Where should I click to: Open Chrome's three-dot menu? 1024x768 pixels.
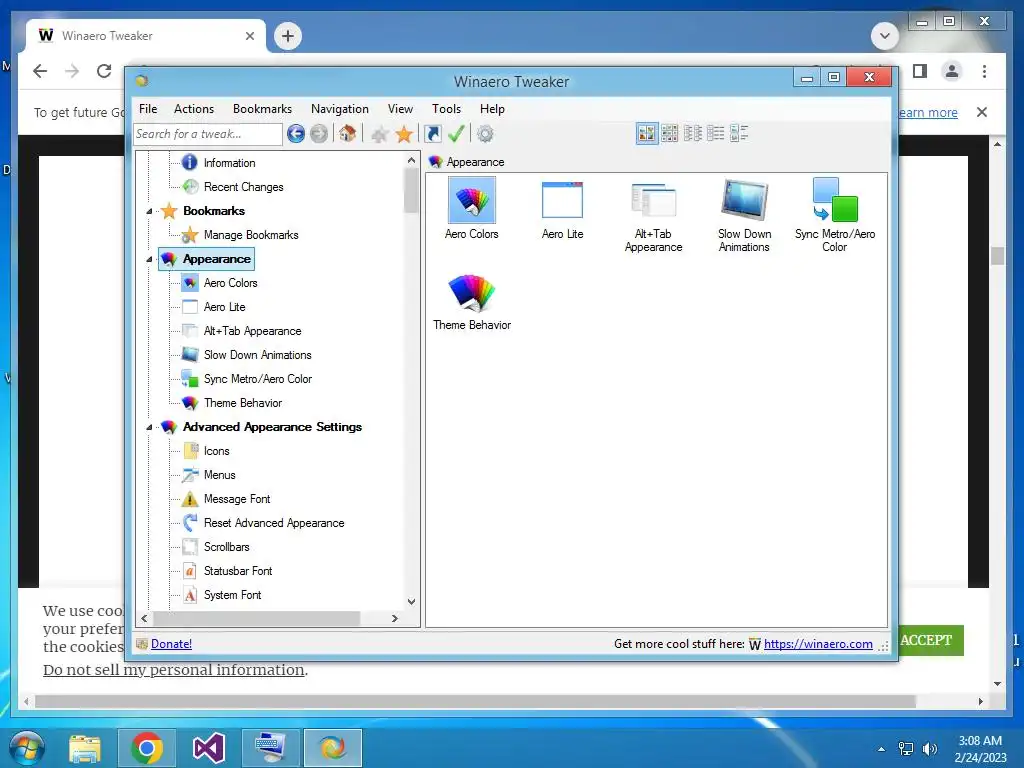pyautogui.click(x=984, y=71)
